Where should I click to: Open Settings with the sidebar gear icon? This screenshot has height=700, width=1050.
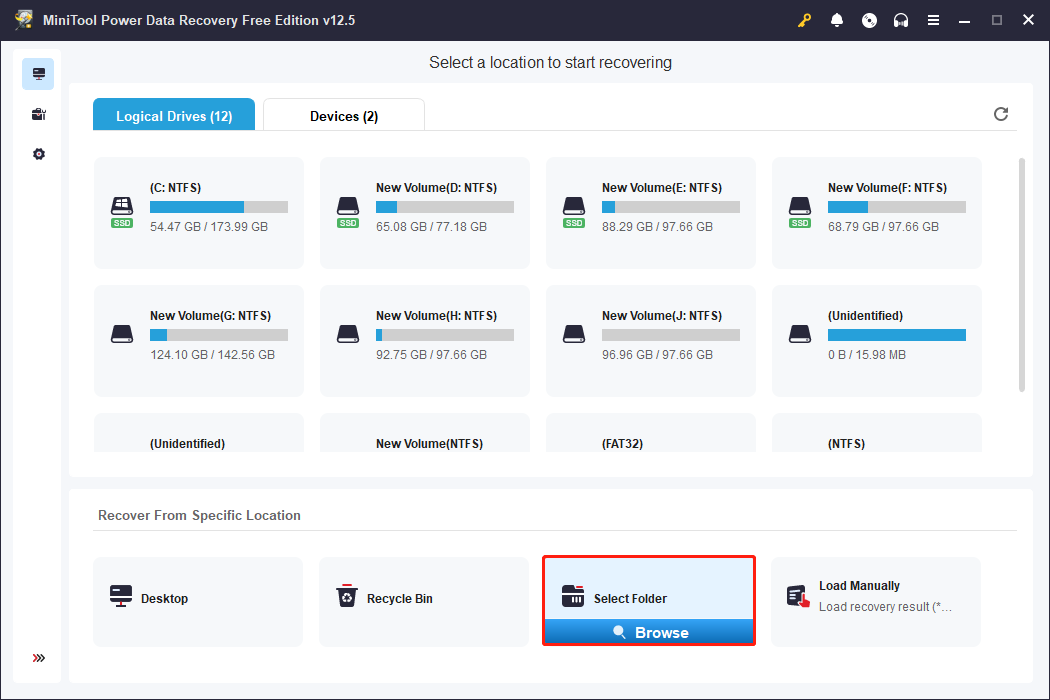(38, 153)
